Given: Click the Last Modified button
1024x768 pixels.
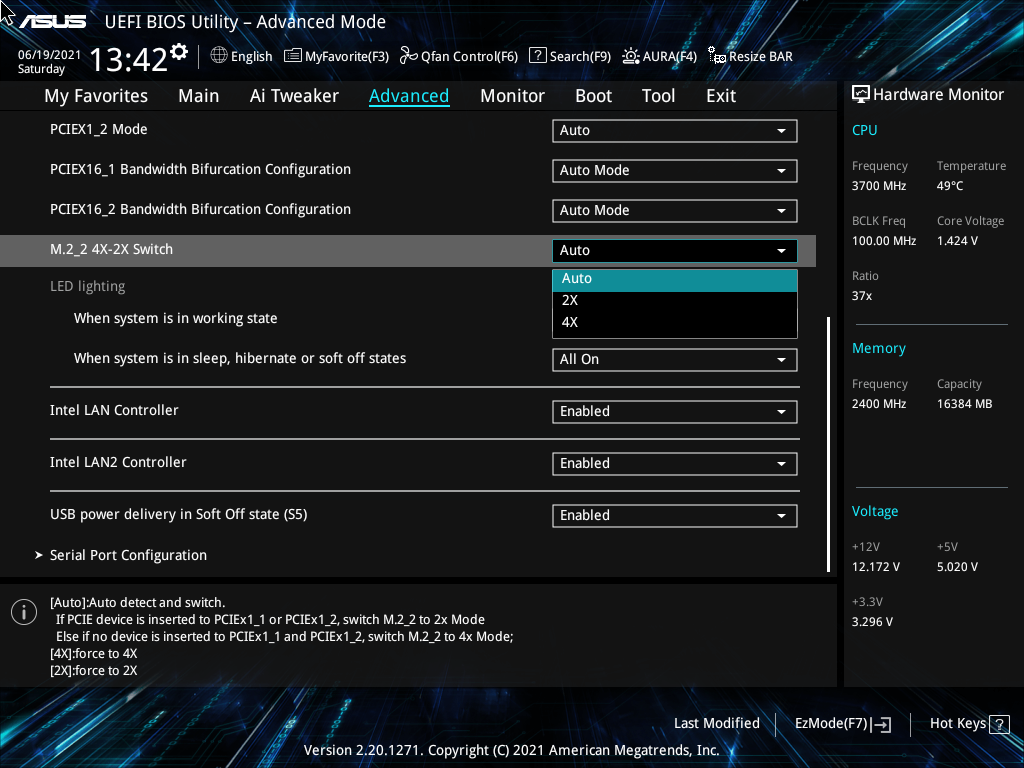Looking at the screenshot, I should point(716,723).
